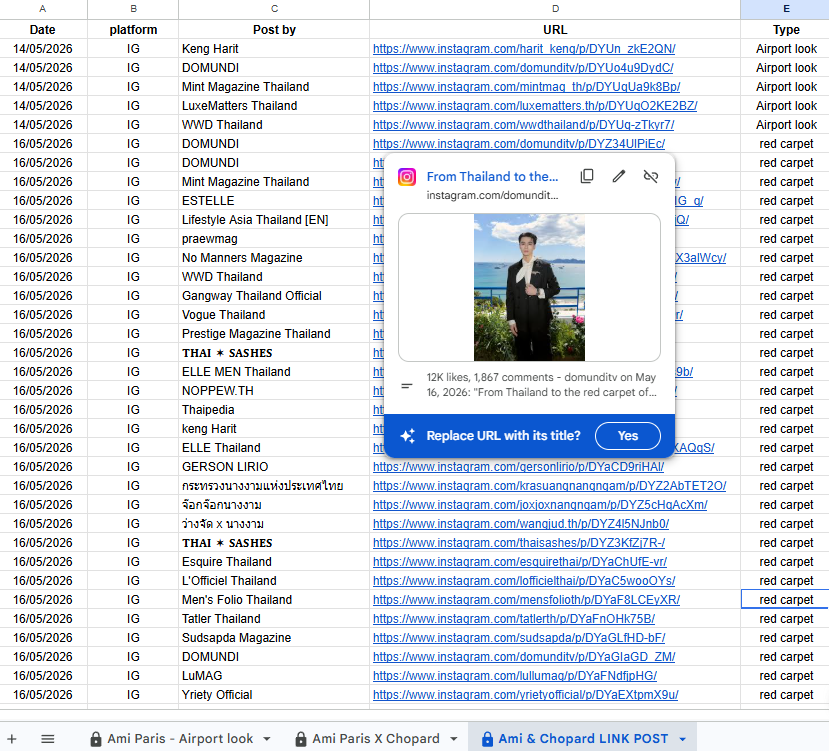Viewport: 829px width, 751px height.
Task: Select 'Airport look' cell in Keng Harit row
Action: (785, 49)
